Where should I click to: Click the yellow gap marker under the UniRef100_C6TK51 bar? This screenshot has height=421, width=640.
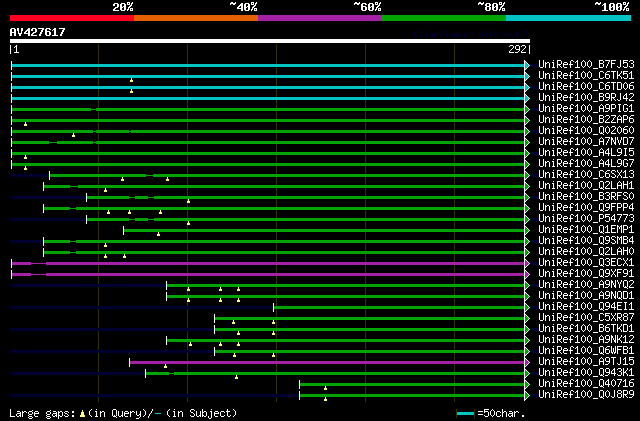pos(131,80)
